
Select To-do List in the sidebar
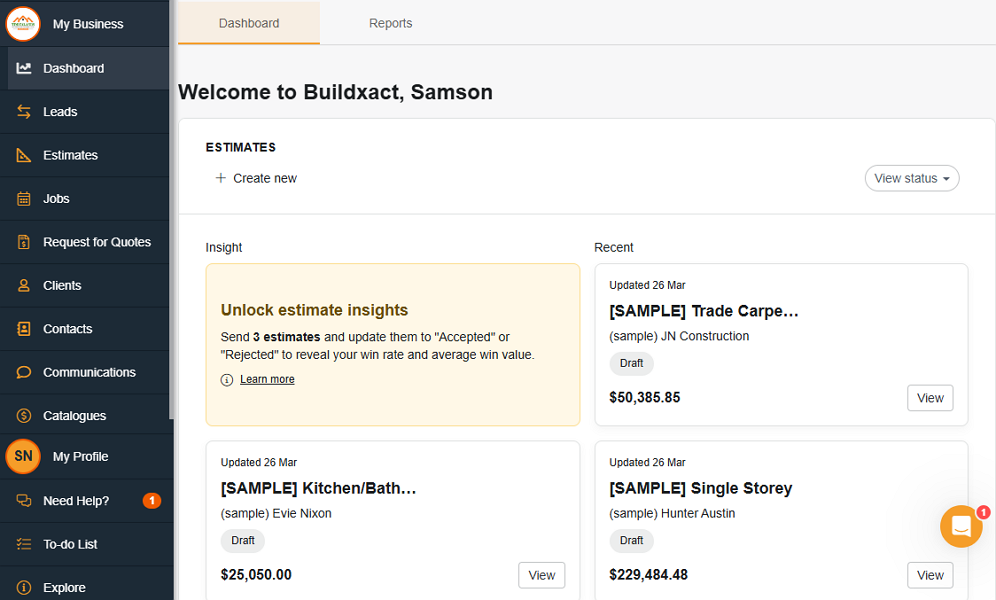click(86, 544)
